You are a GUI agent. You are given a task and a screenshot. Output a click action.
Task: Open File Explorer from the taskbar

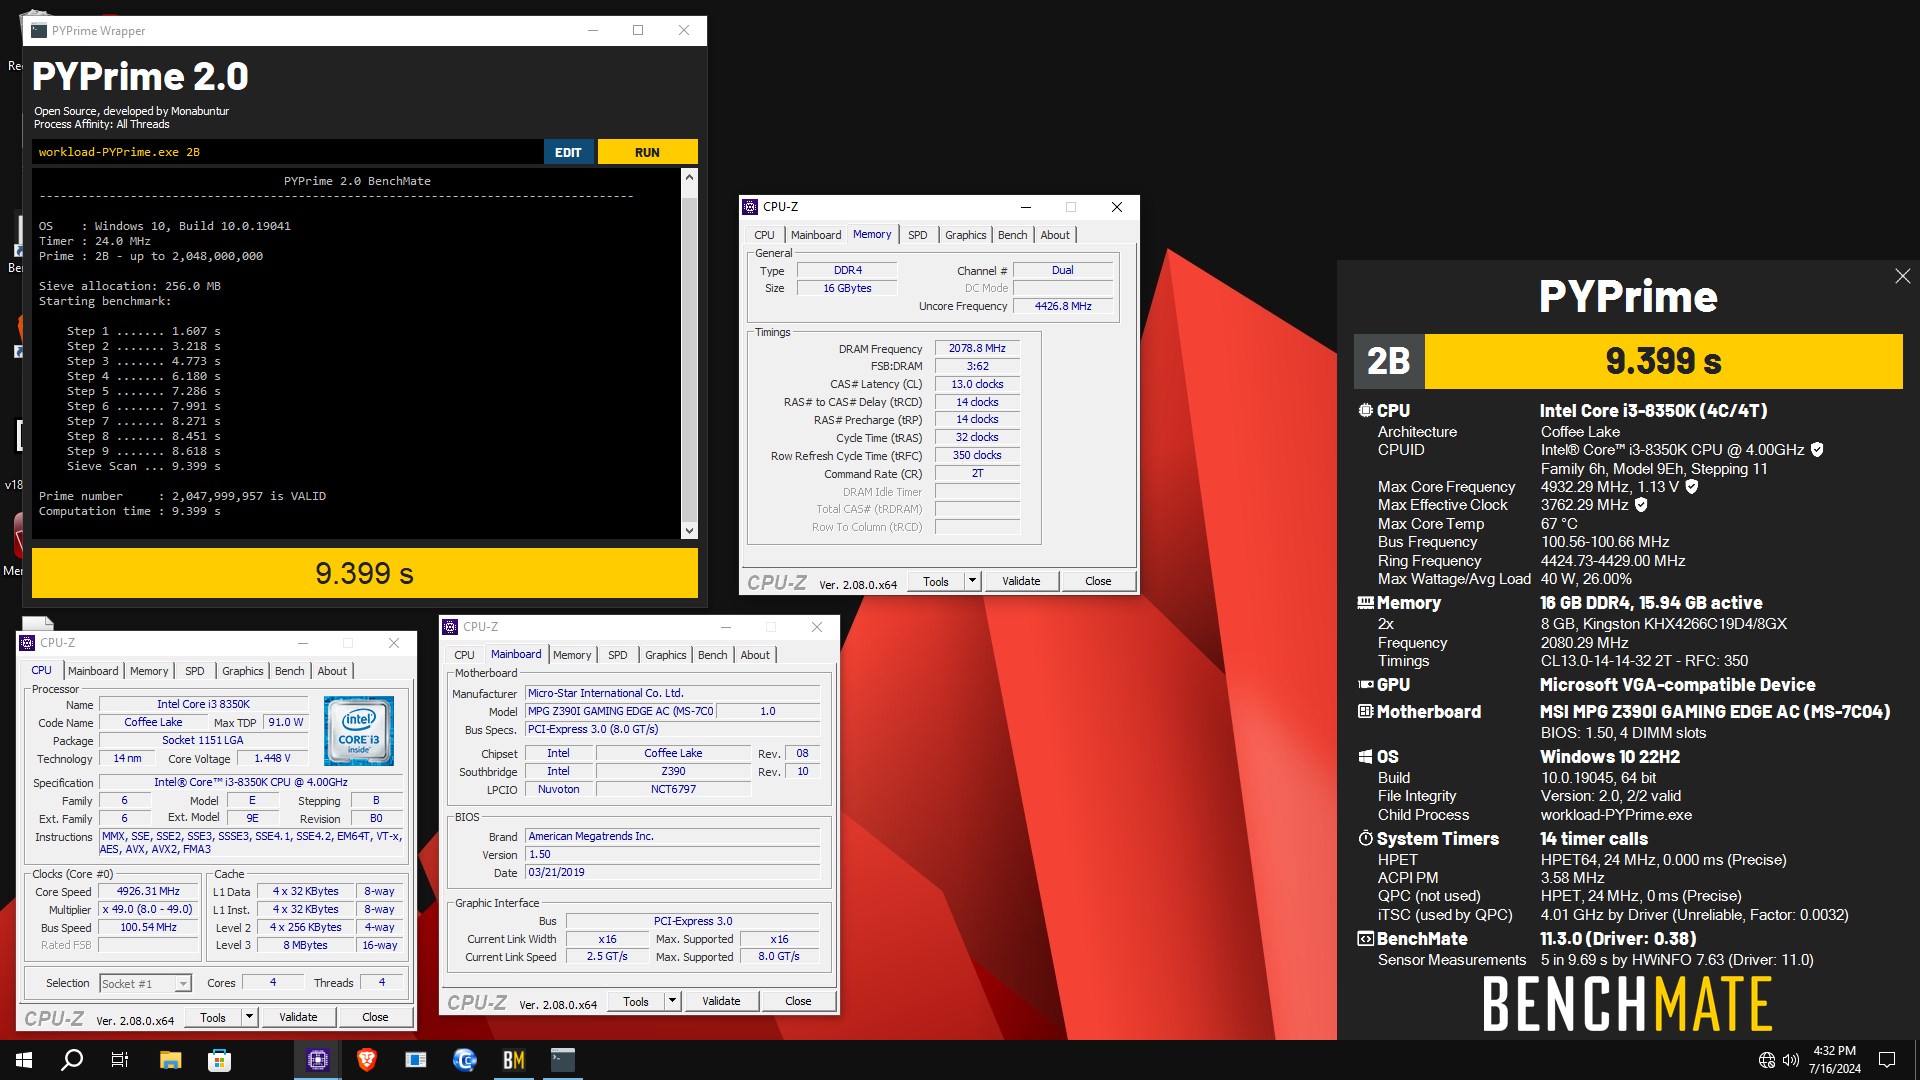click(170, 1060)
